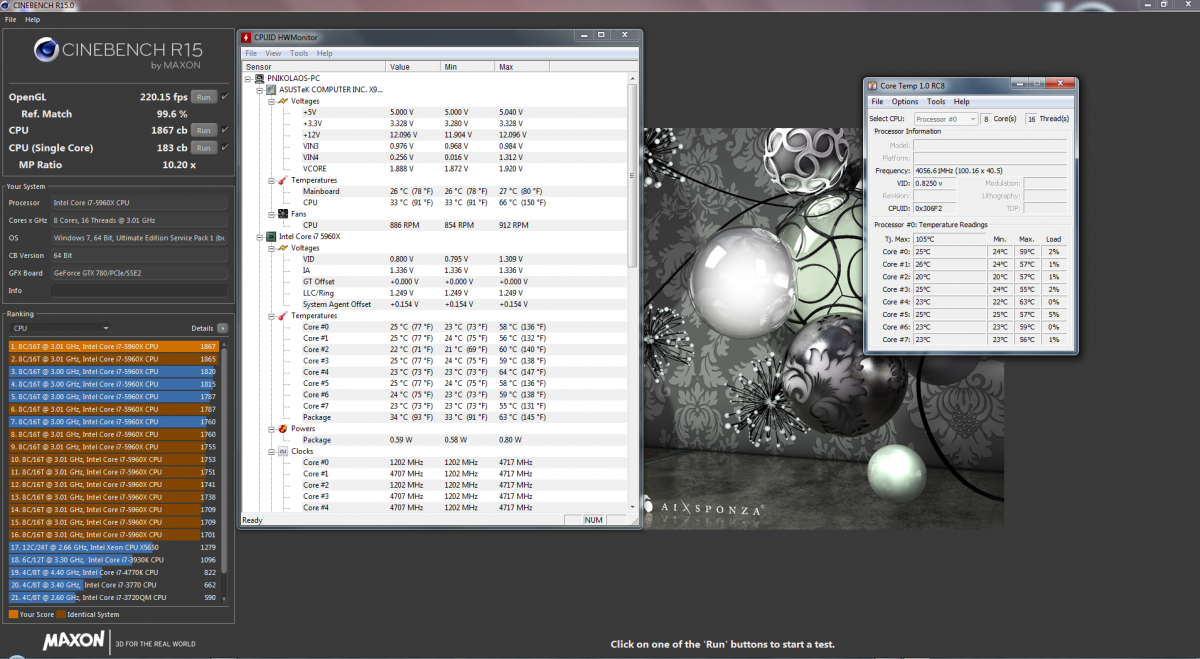
Task: Open the HWMonitor View menu
Action: pos(273,53)
